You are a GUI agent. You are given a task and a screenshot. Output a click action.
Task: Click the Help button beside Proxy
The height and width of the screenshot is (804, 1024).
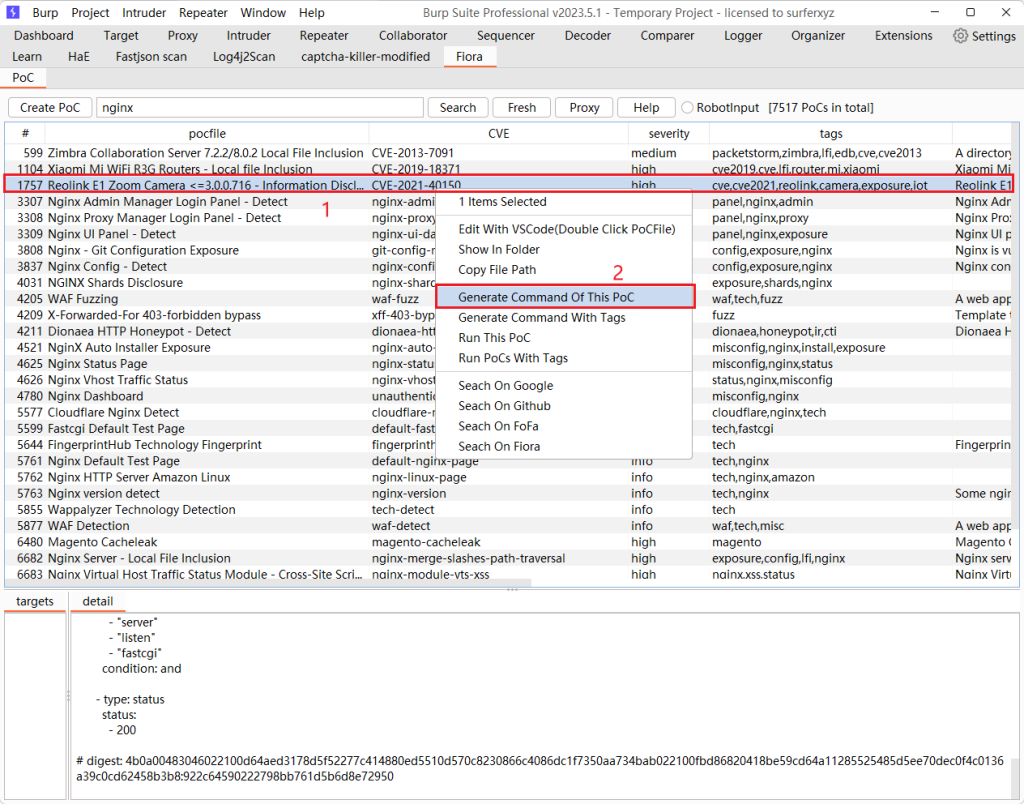646,108
